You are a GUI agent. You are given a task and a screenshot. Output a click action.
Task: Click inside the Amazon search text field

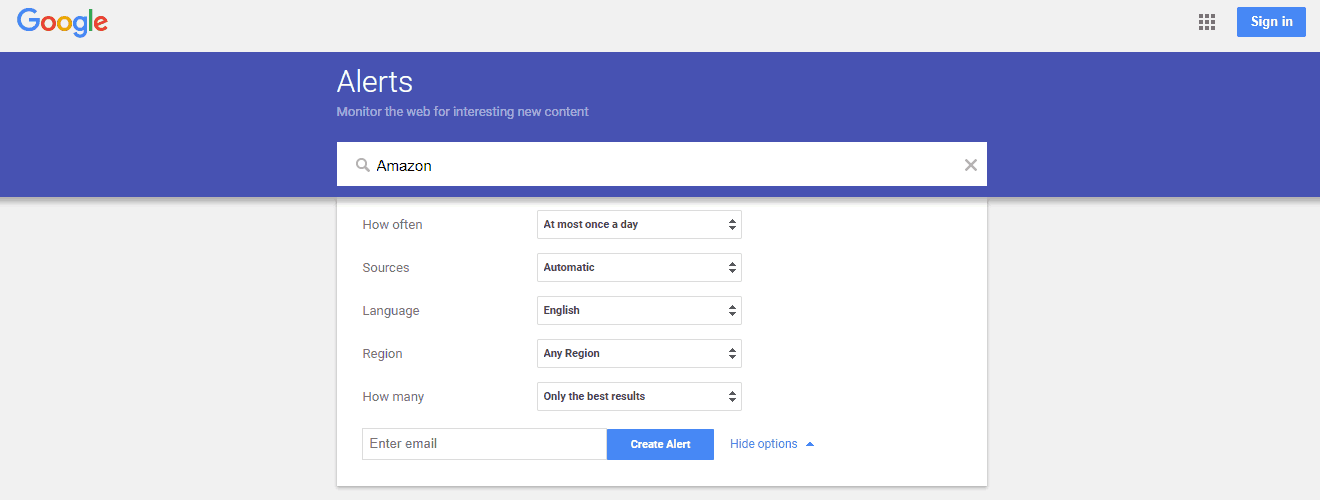click(662, 165)
